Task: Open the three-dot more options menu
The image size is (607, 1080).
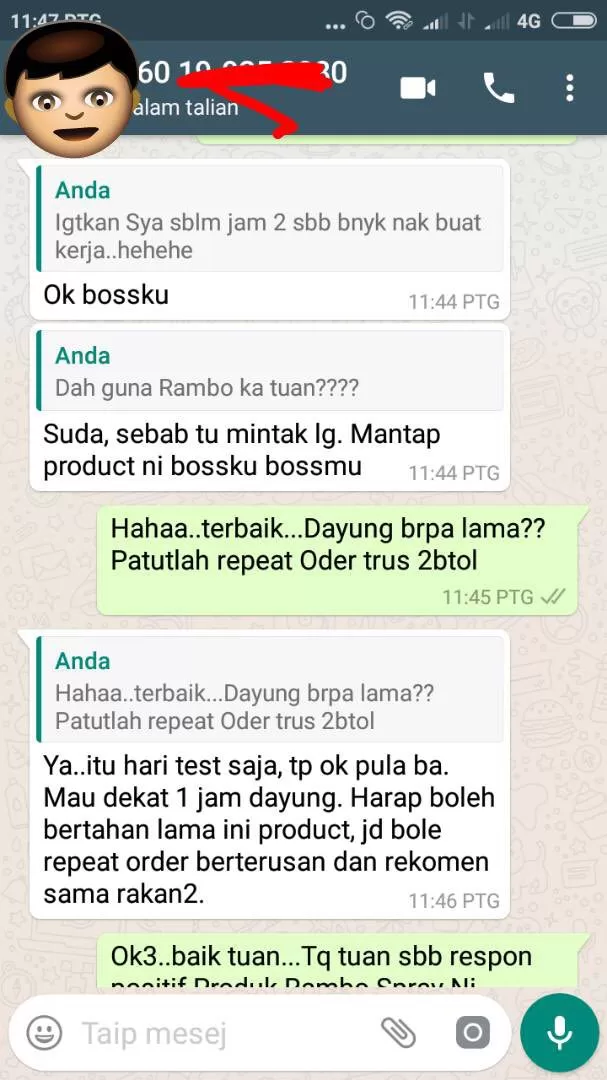Action: coord(569,88)
